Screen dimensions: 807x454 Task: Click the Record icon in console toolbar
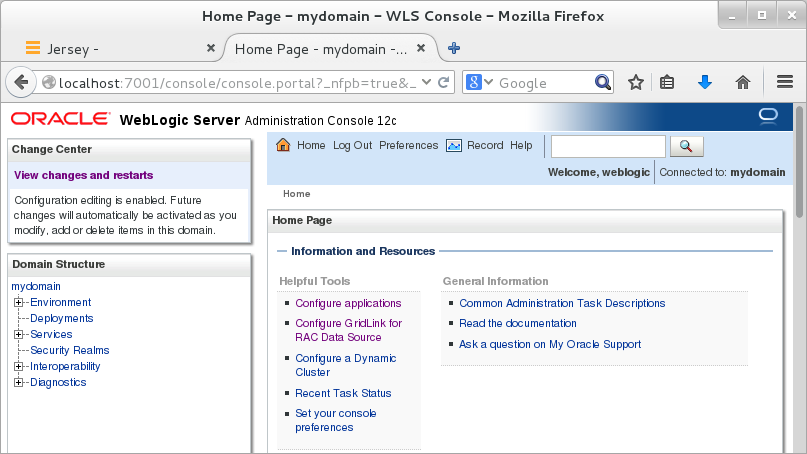click(454, 146)
